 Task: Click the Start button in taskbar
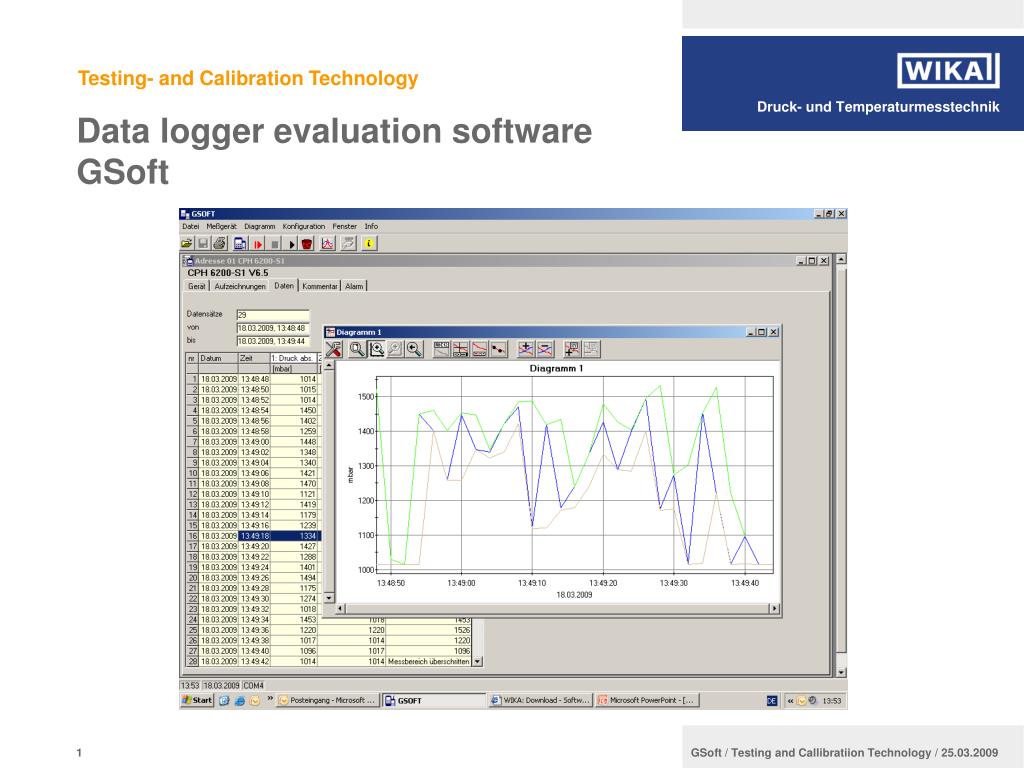[197, 700]
